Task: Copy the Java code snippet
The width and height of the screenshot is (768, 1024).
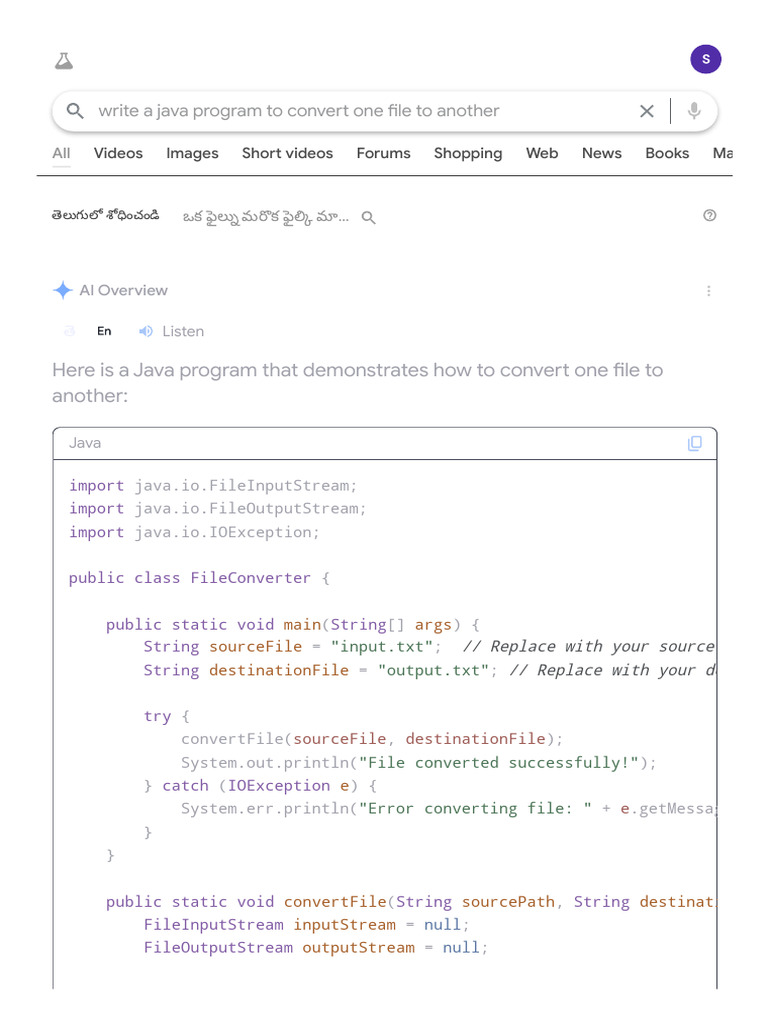Action: 695,443
